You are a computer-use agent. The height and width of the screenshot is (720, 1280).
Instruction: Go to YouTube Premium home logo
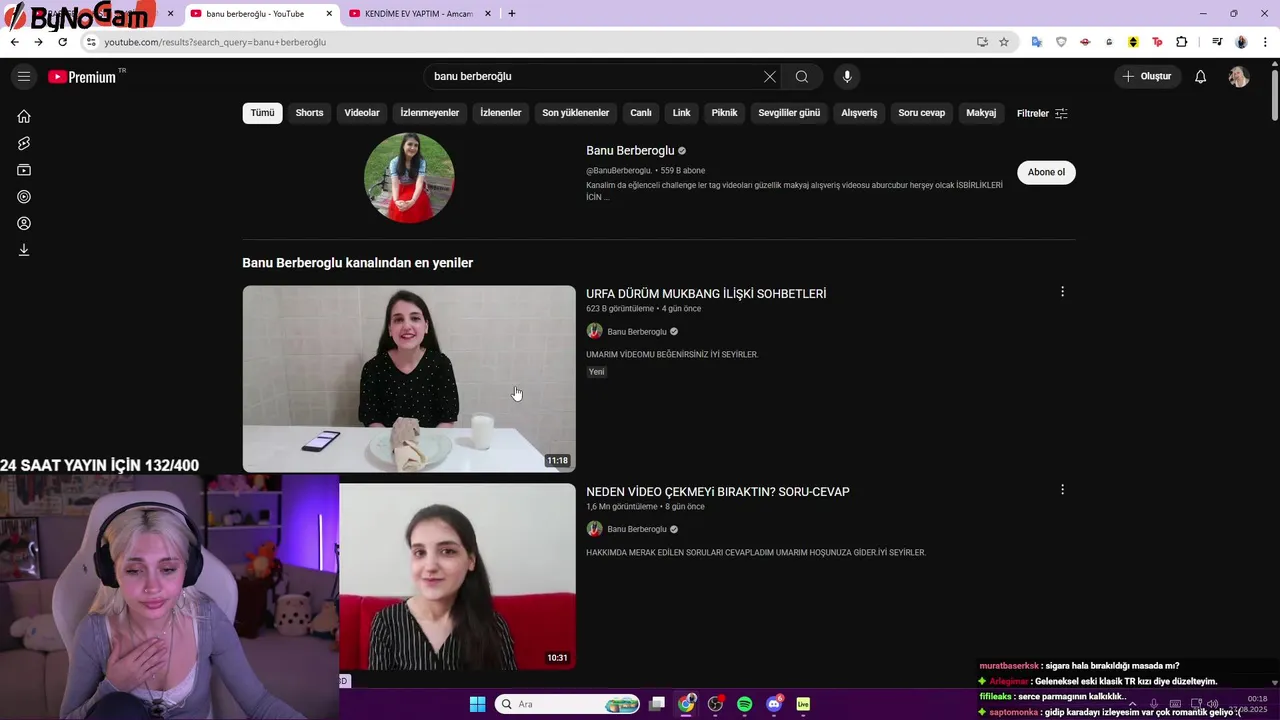pyautogui.click(x=82, y=77)
